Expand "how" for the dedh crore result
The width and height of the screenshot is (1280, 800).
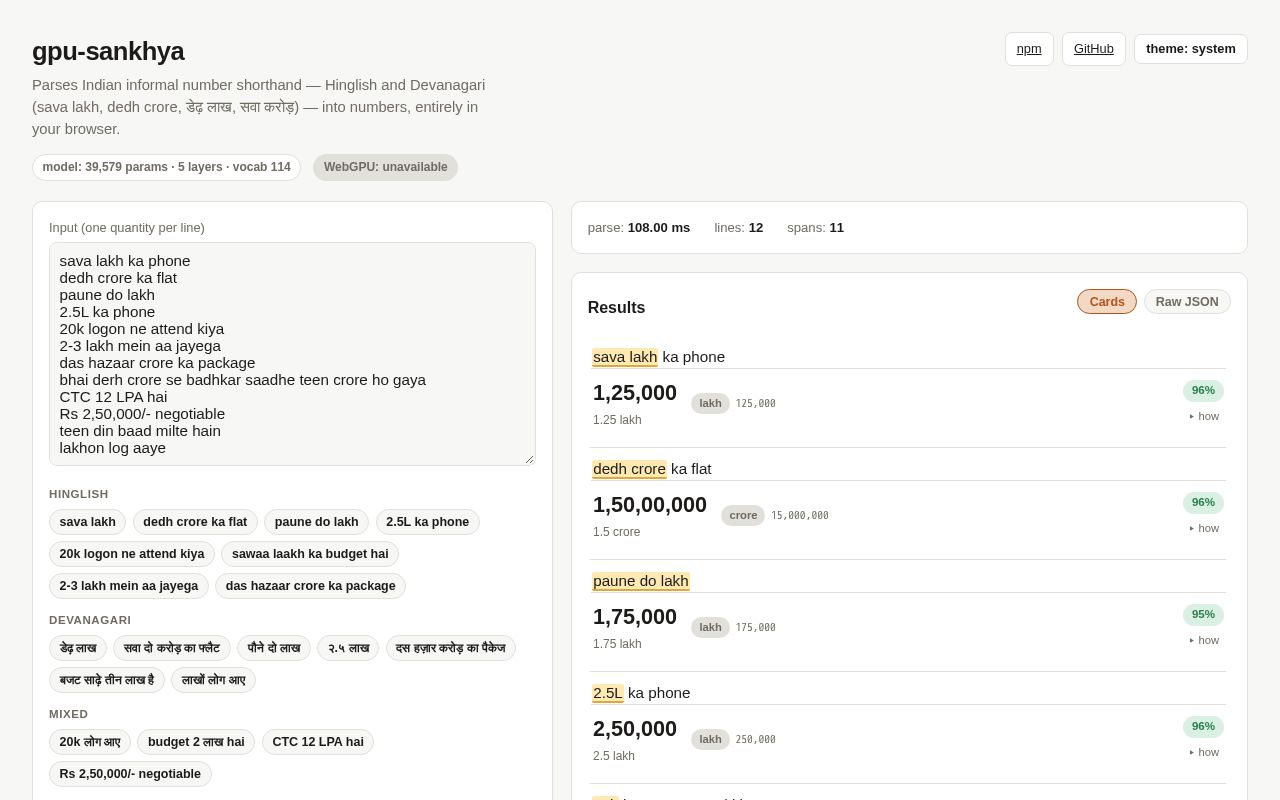(x=1204, y=528)
